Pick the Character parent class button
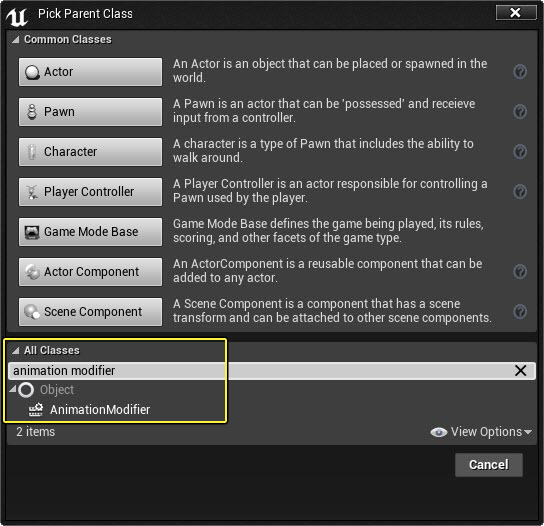 tap(90, 152)
